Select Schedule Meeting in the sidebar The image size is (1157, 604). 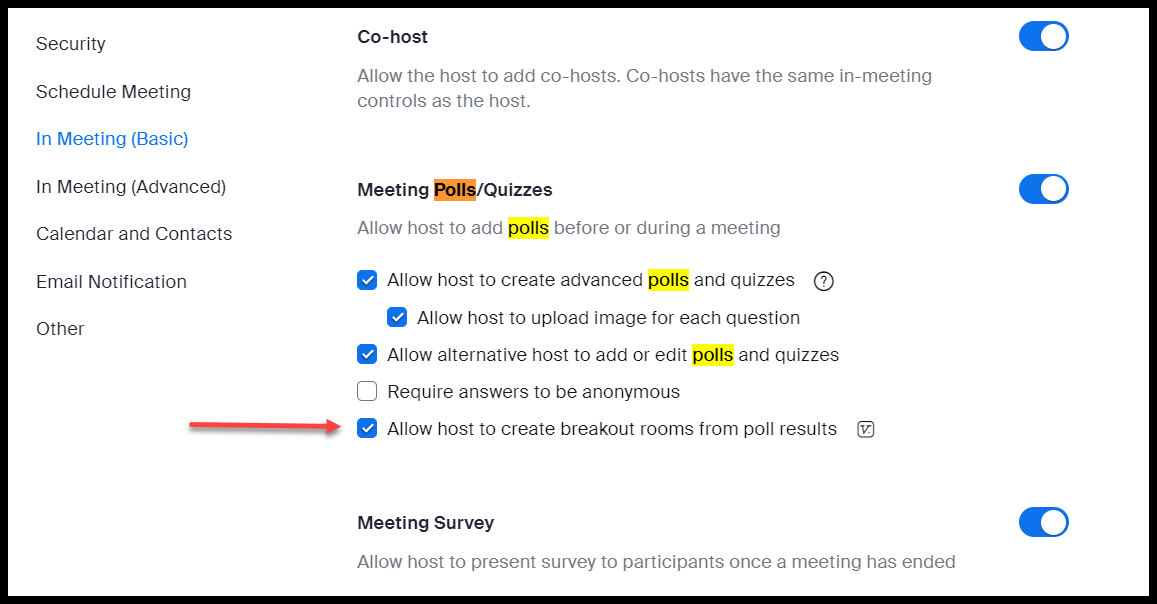pyautogui.click(x=113, y=91)
